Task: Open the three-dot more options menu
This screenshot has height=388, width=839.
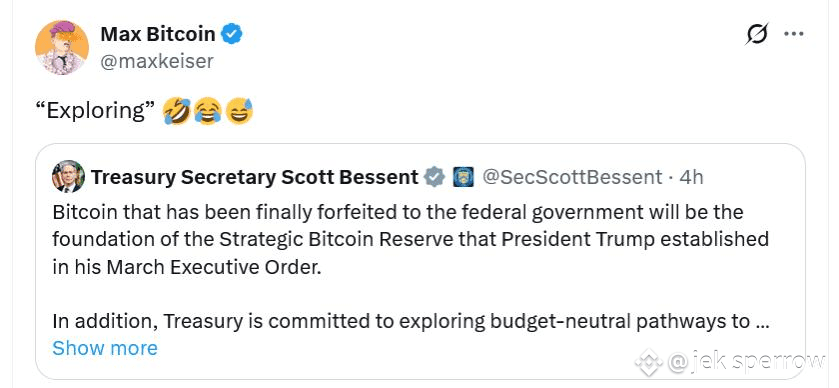Action: tap(794, 34)
